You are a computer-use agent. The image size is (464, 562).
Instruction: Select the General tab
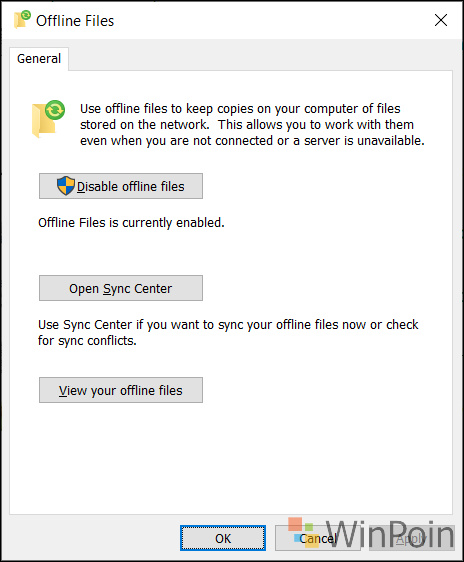[39, 58]
